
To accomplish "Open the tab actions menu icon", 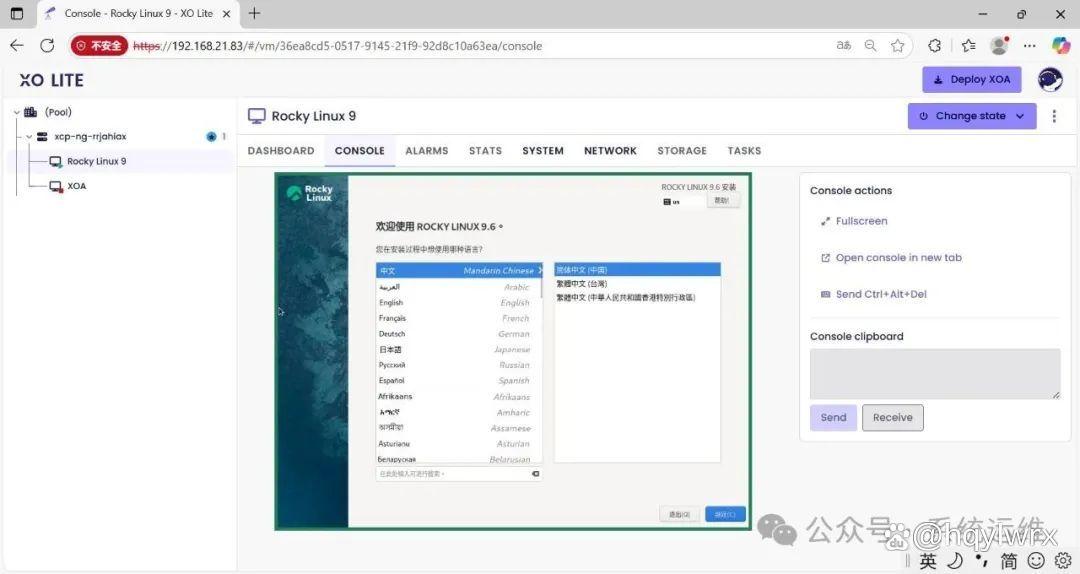I will [17, 13].
